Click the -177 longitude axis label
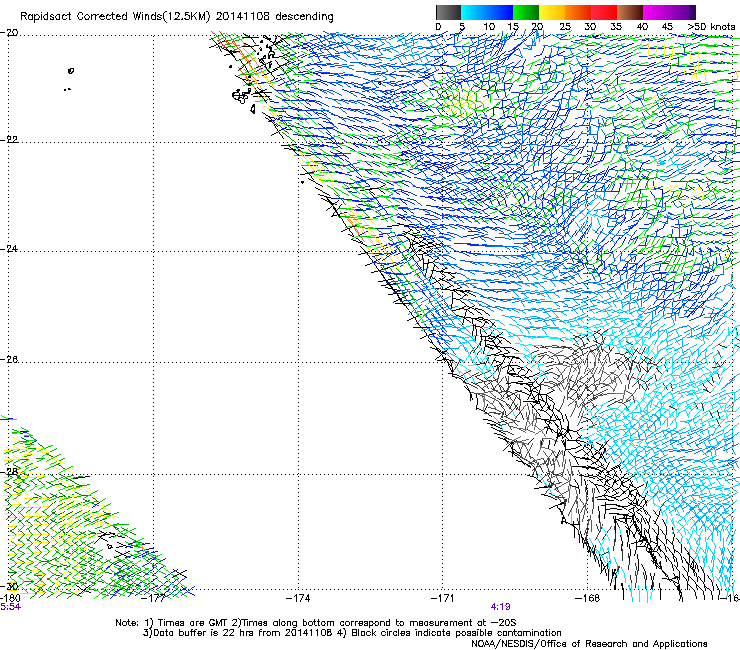This screenshot has height=650, width=740. coord(153,598)
